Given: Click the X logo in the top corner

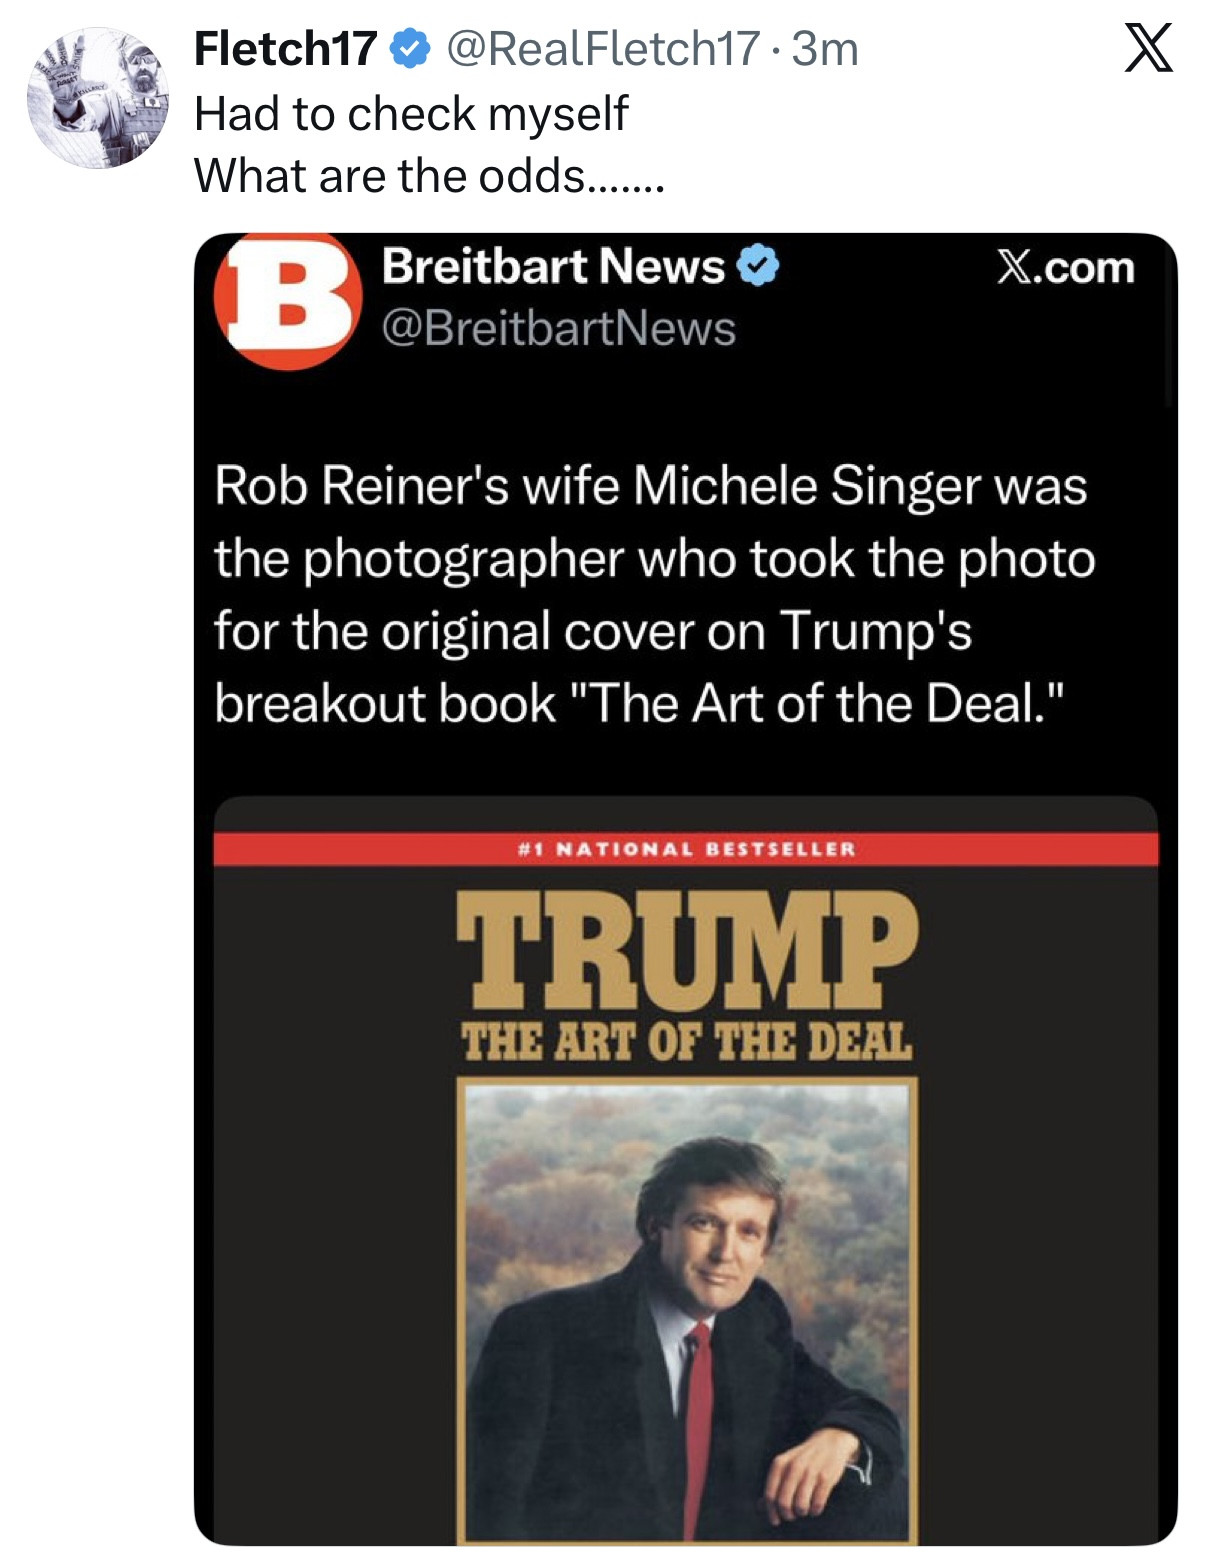Looking at the screenshot, I should (1148, 48).
